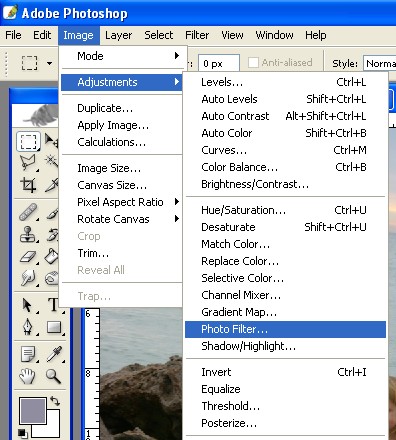Viewport: 396px width, 440px height.
Task: Open the Filter menu
Action: pyautogui.click(x=197, y=35)
